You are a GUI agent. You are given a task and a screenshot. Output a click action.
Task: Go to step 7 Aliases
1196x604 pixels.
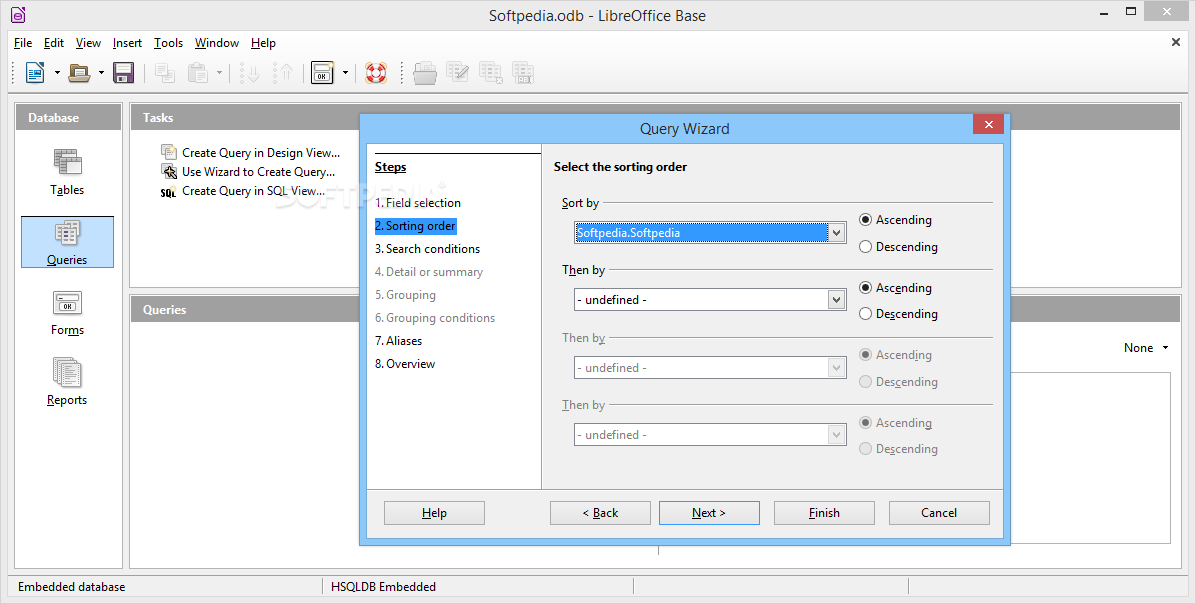point(398,341)
